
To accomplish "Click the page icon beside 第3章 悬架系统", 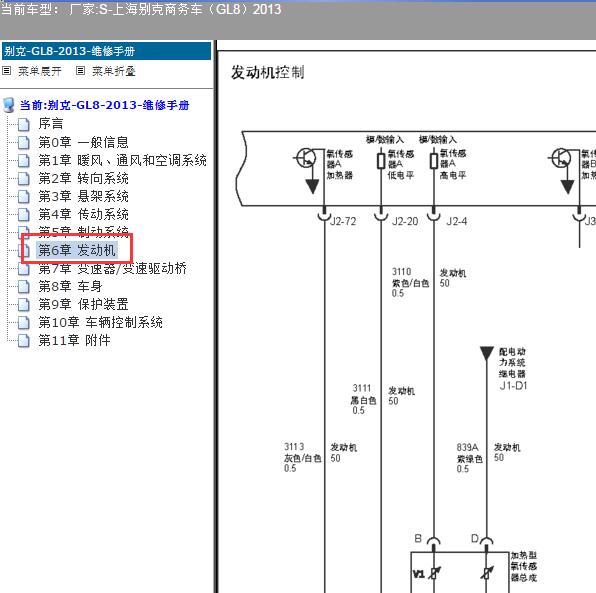I will (24, 197).
